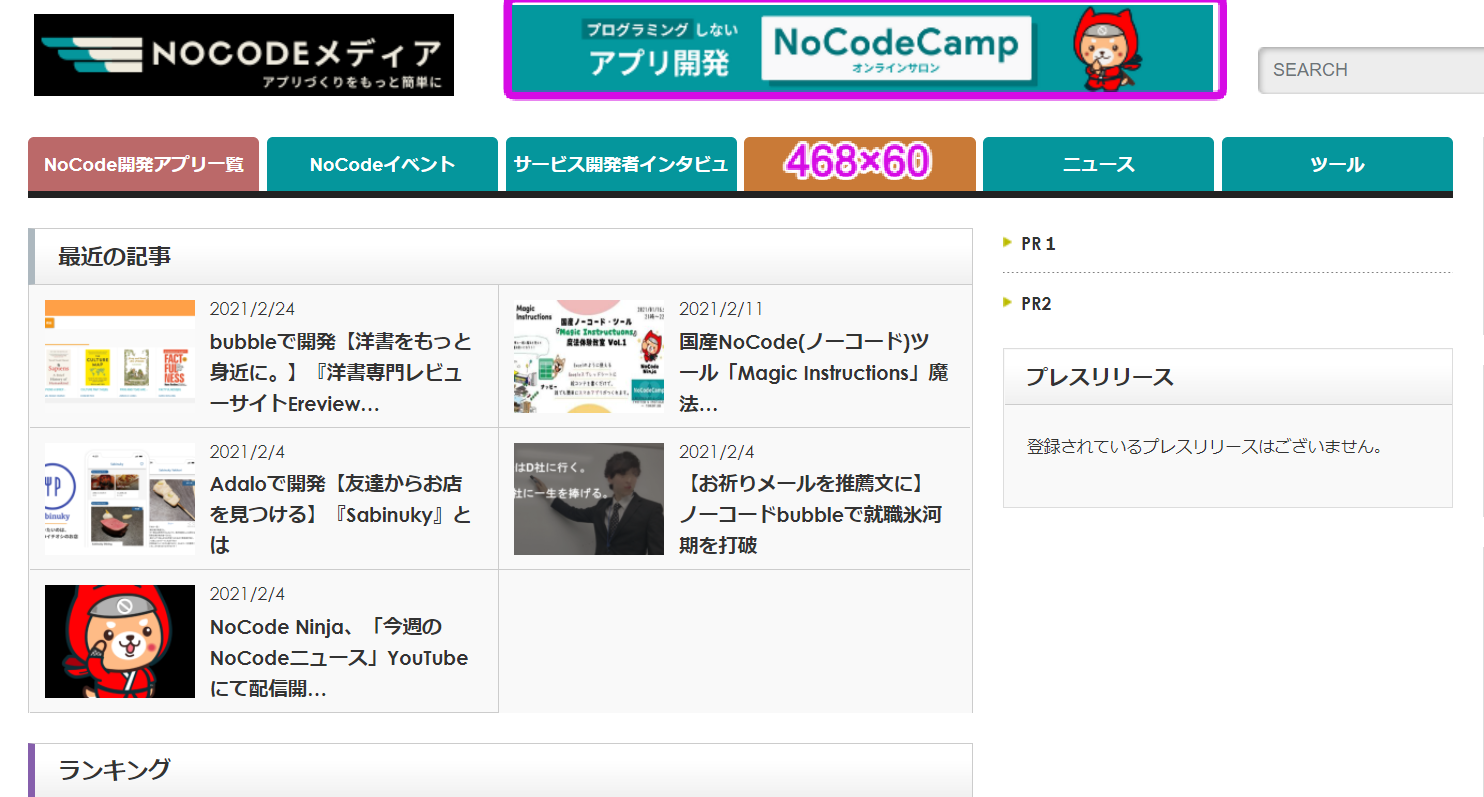This screenshot has height=797, width=1484.
Task: Open the bubbleで開発 洋書専門レビュー article
Action: coord(340,373)
